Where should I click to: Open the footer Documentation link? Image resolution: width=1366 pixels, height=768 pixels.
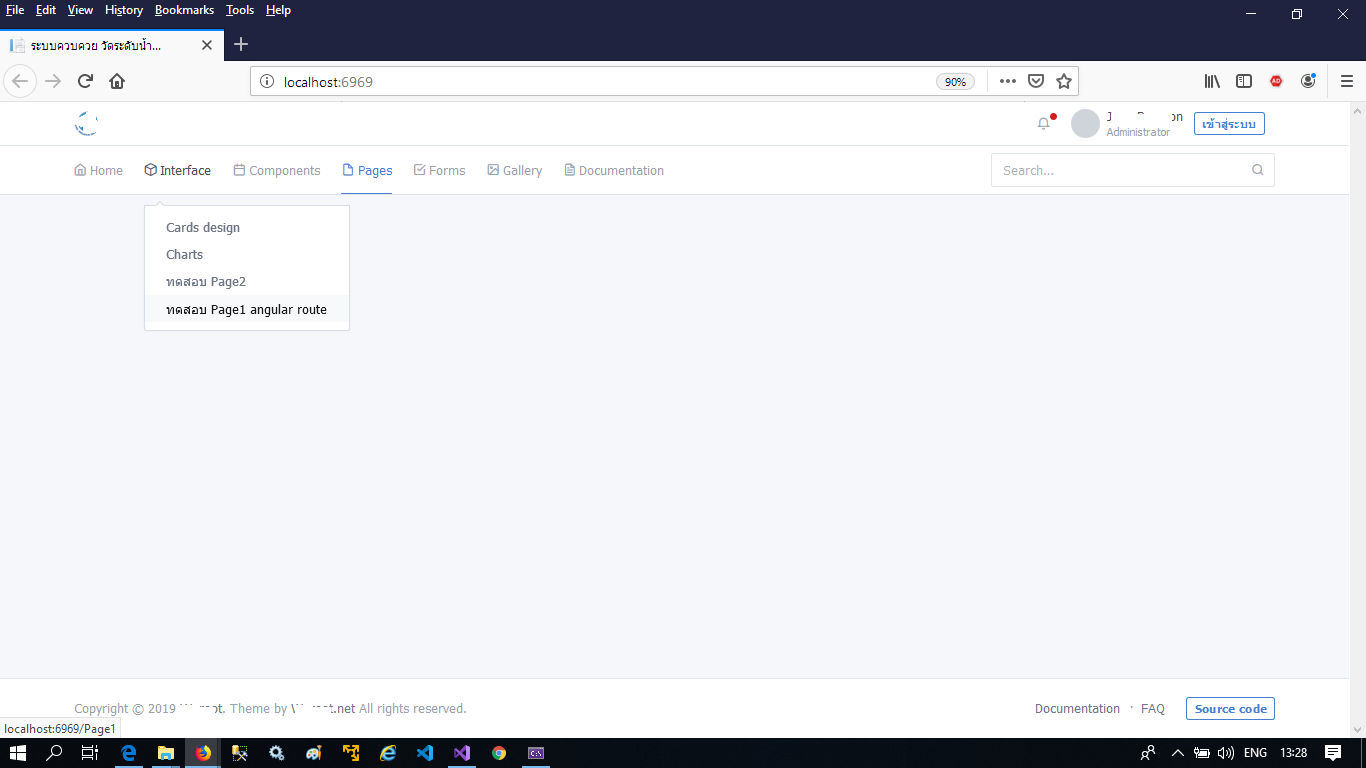tap(1077, 708)
